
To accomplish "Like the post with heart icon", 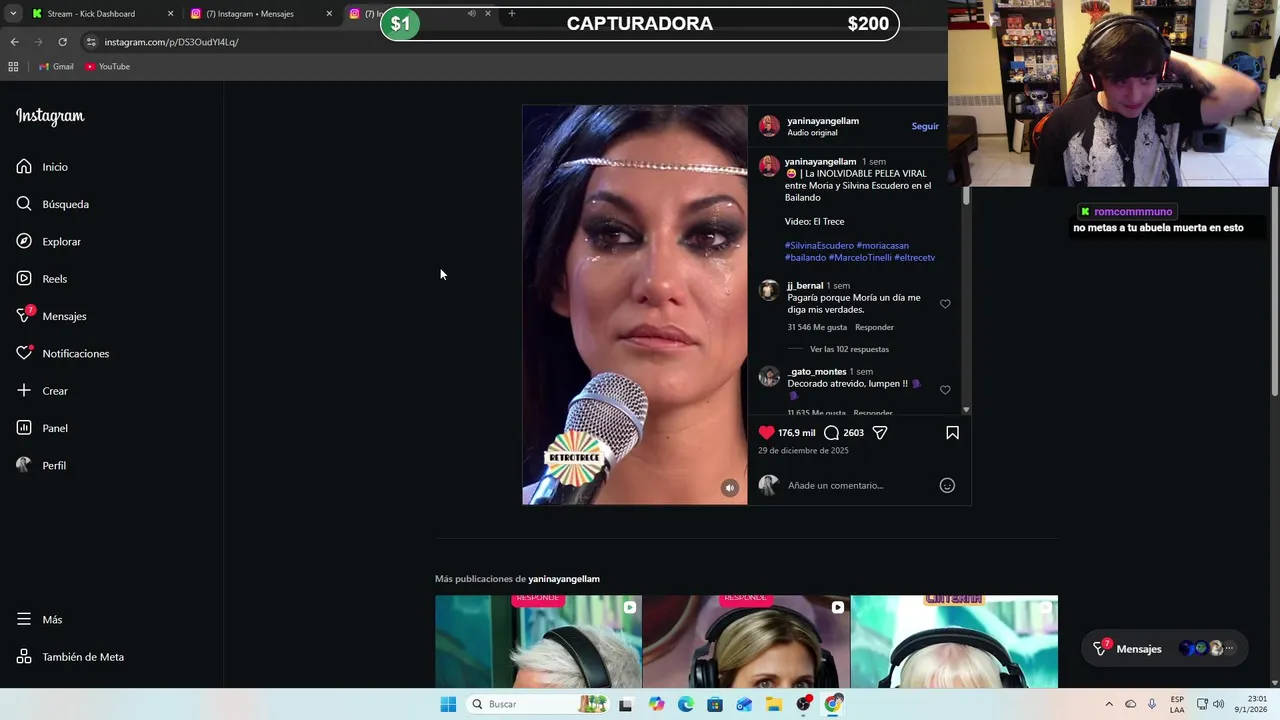I will pyautogui.click(x=766, y=433).
